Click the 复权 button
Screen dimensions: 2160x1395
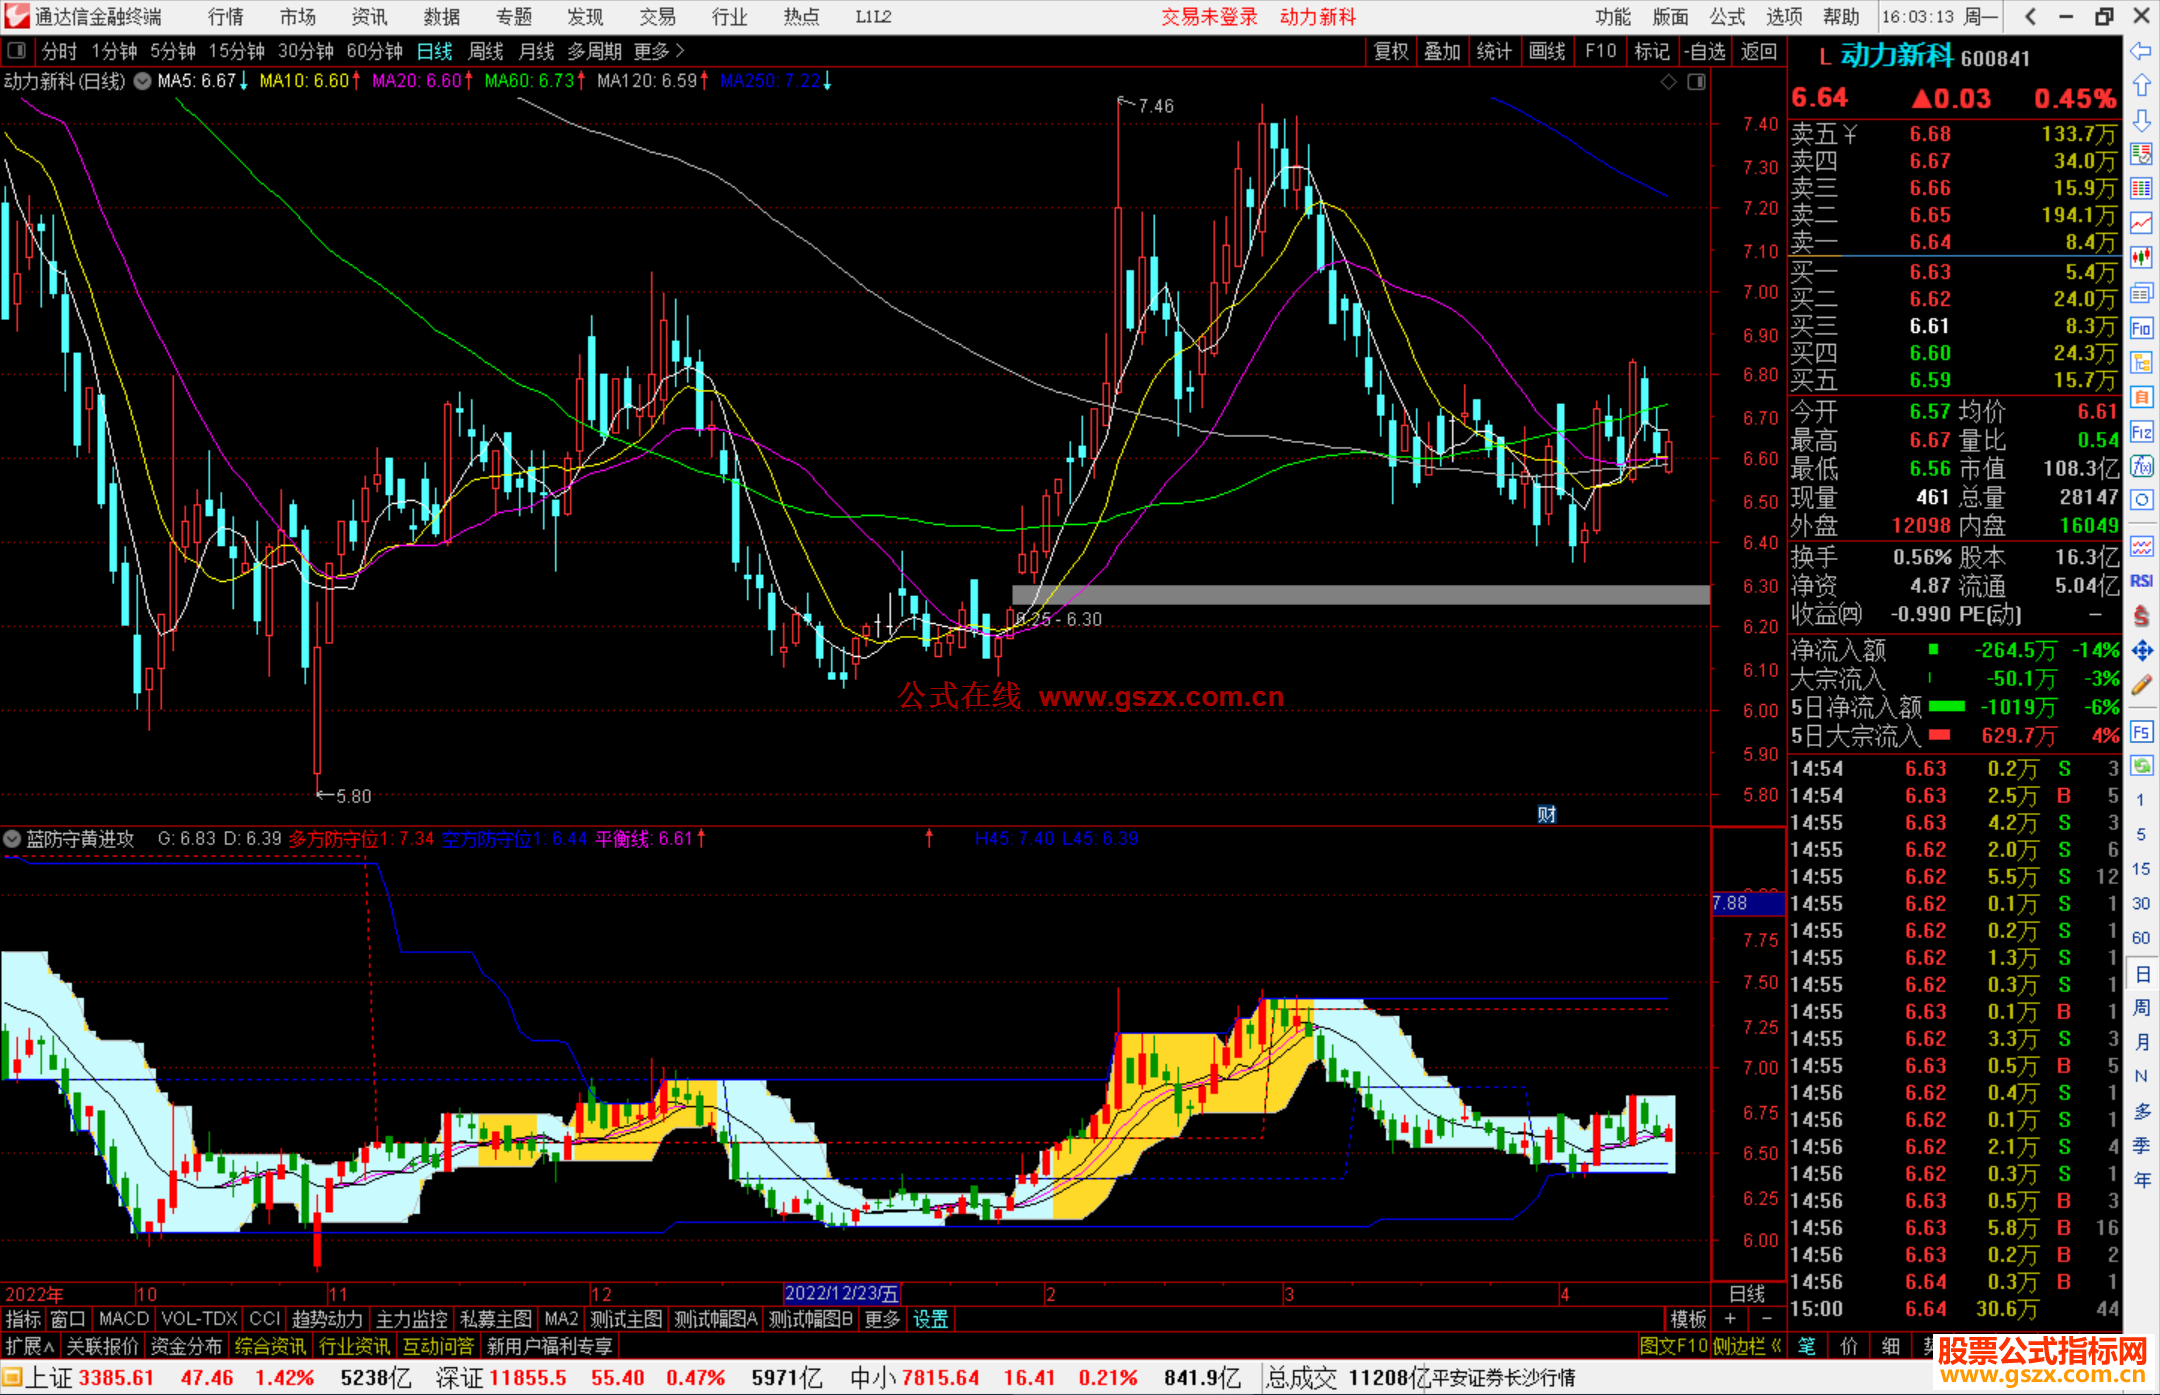(x=1391, y=51)
